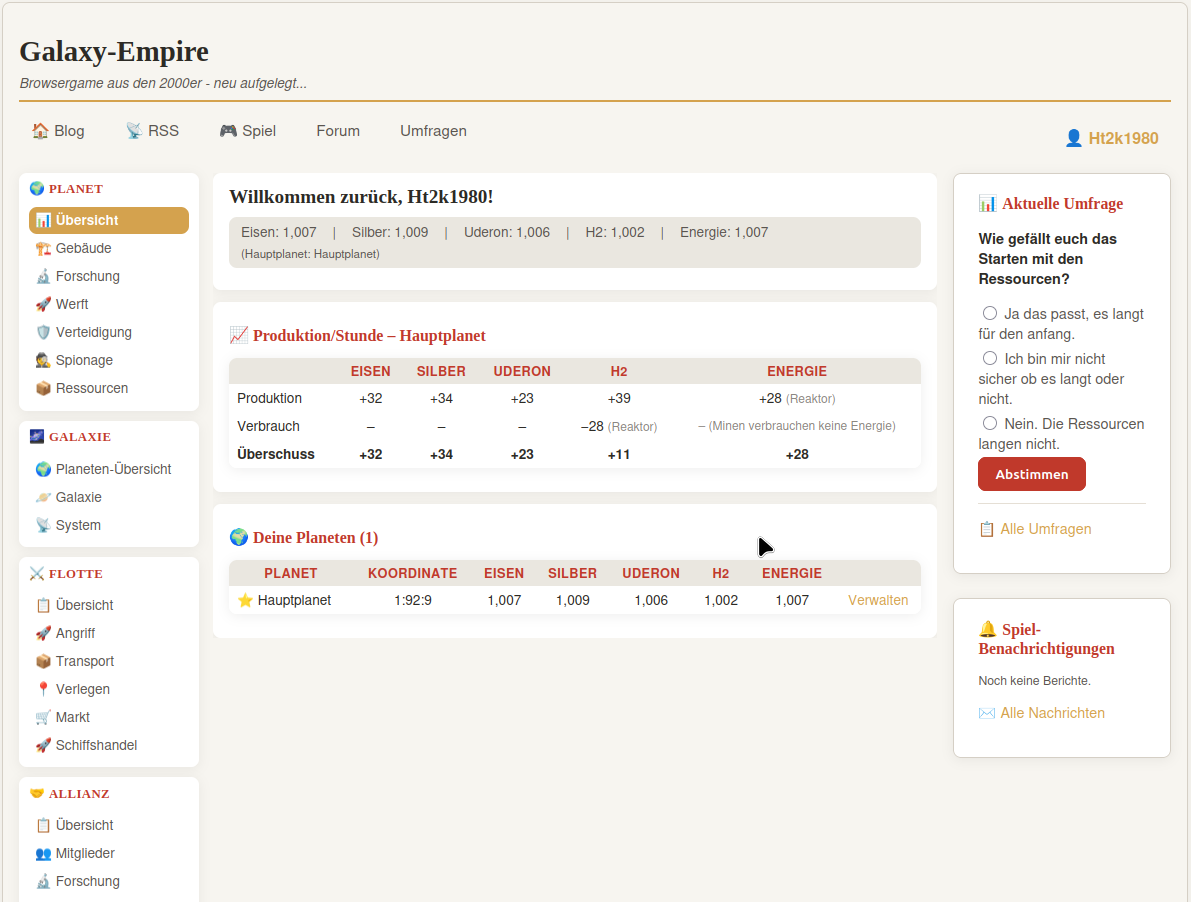Click the globe icon beside Planeten-Übersicht
This screenshot has height=902, width=1191.
[x=43, y=469]
